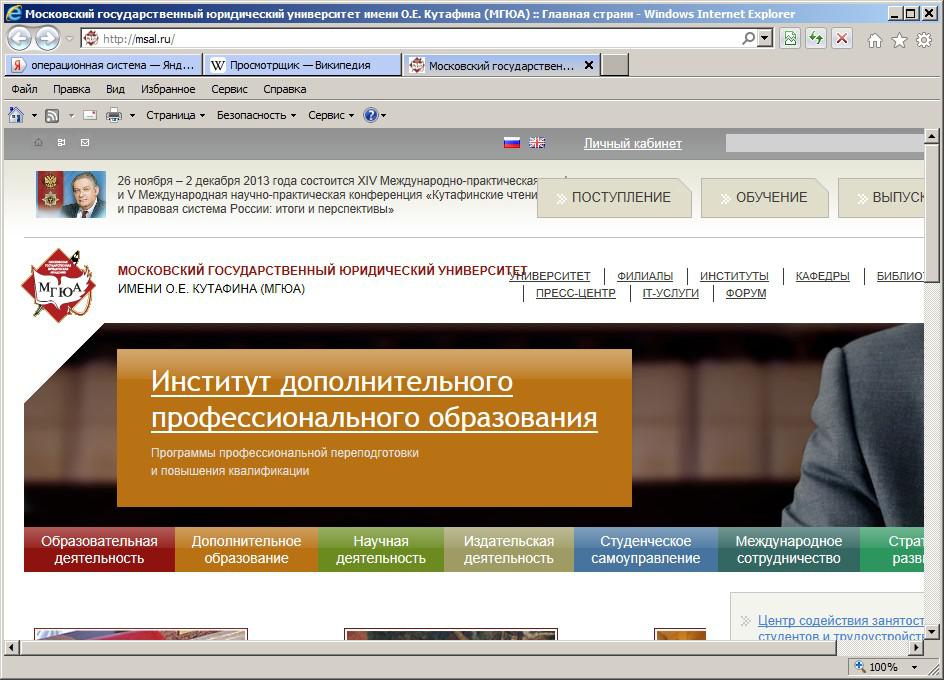Open a new blank tab
Viewport: 944px width, 680px height.
[615, 65]
